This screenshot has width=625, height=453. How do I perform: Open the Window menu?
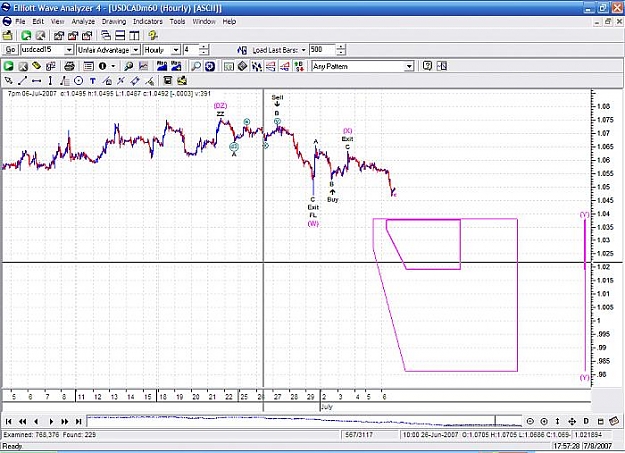coord(204,22)
